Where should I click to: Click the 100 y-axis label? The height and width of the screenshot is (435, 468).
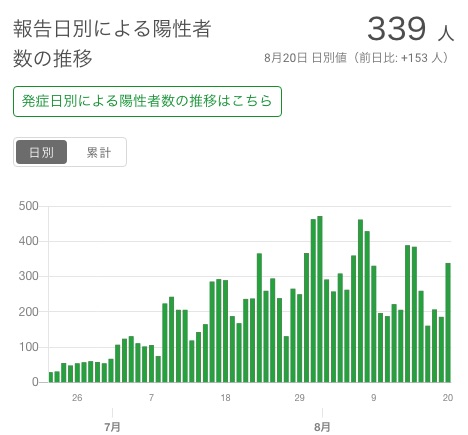coord(29,347)
